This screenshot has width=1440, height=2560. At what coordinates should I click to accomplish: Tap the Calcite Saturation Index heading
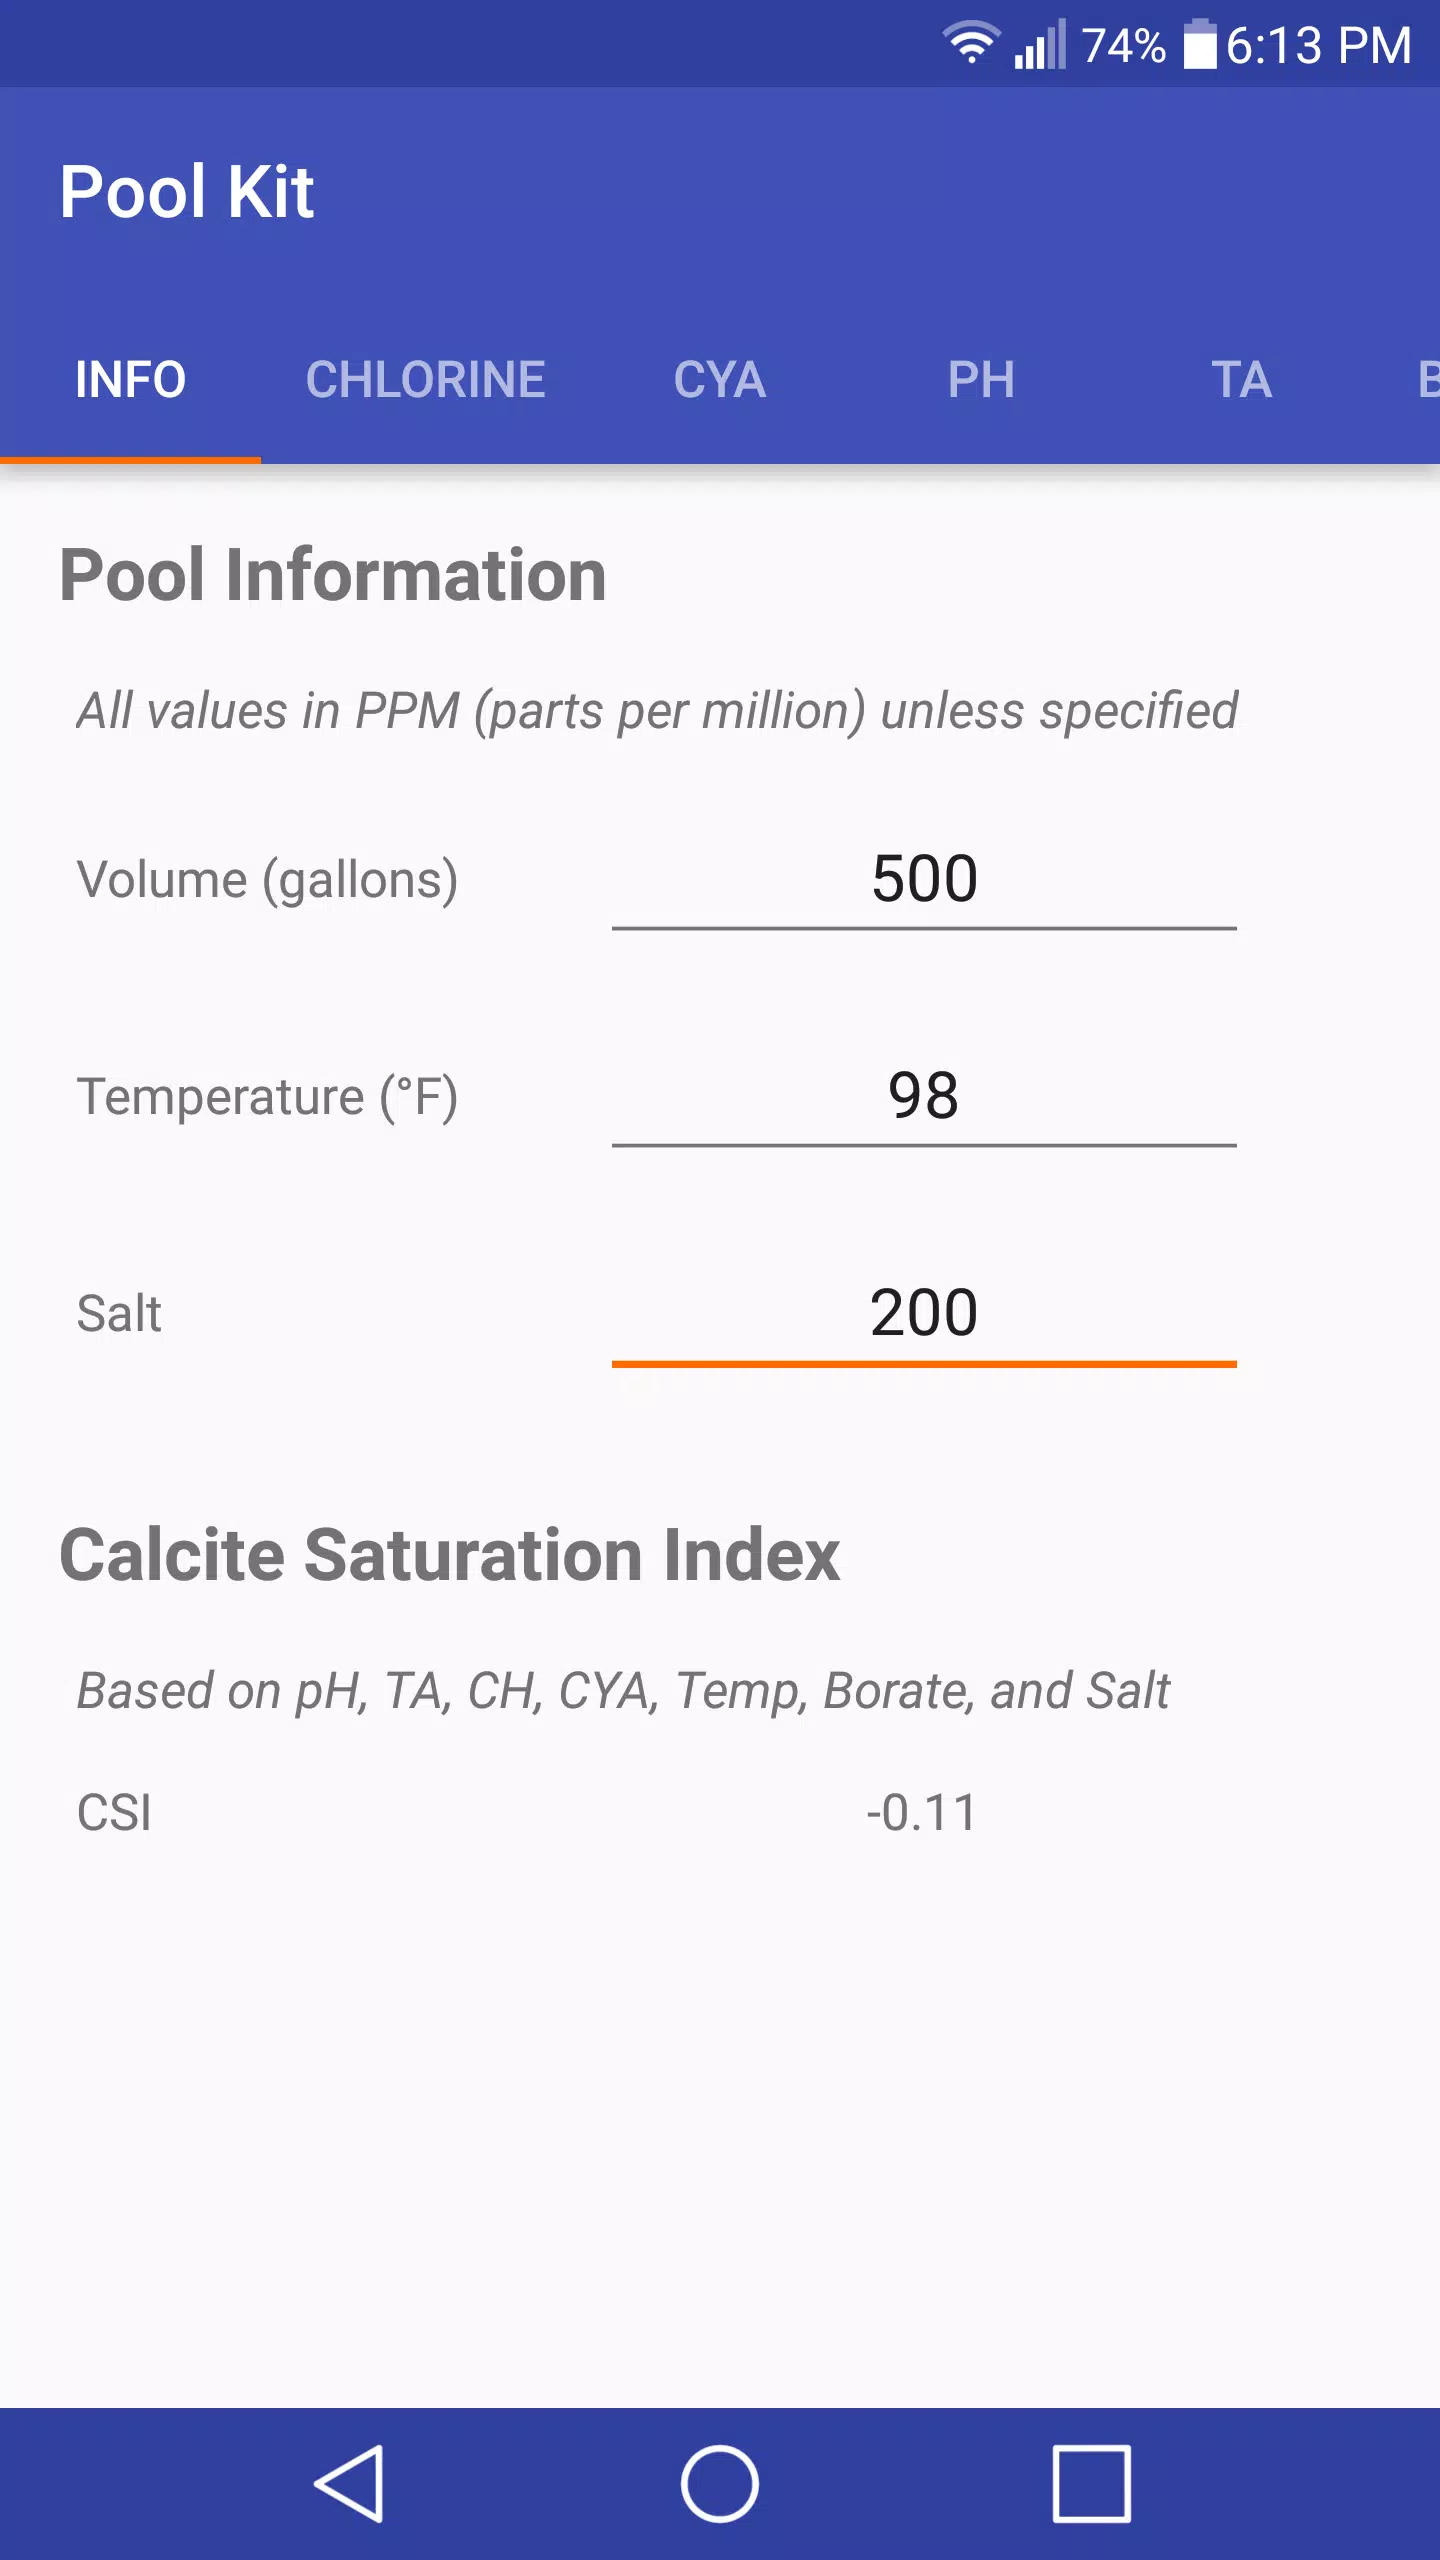point(450,1556)
